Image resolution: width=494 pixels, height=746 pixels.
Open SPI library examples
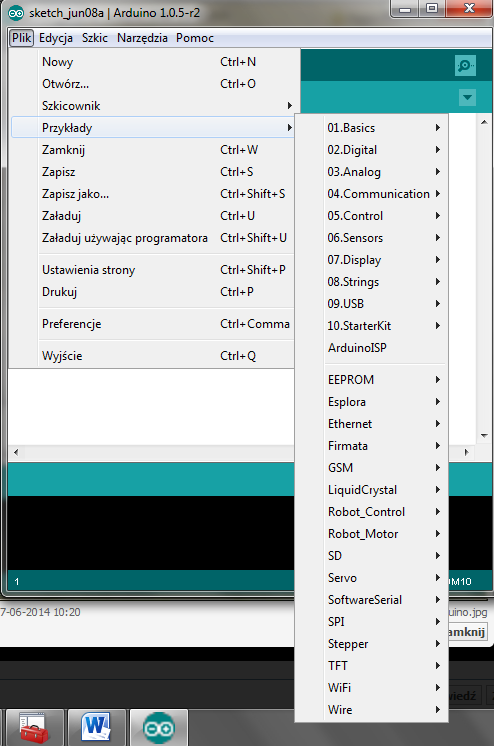coord(371,621)
